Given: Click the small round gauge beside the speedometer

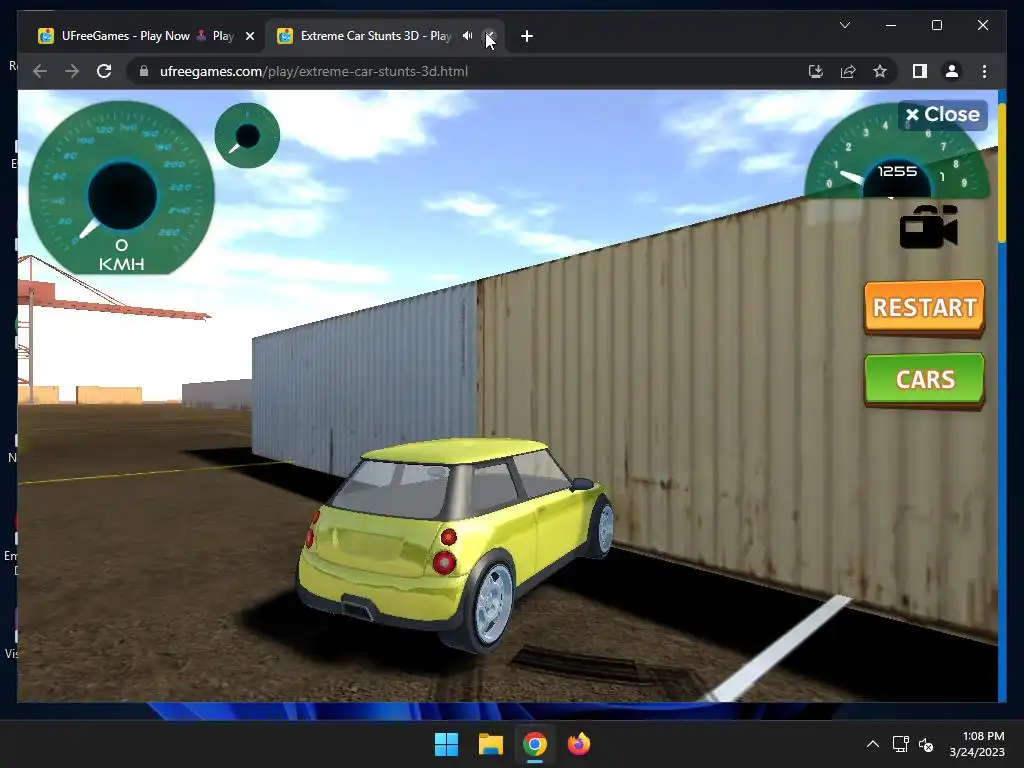Looking at the screenshot, I should [247, 135].
